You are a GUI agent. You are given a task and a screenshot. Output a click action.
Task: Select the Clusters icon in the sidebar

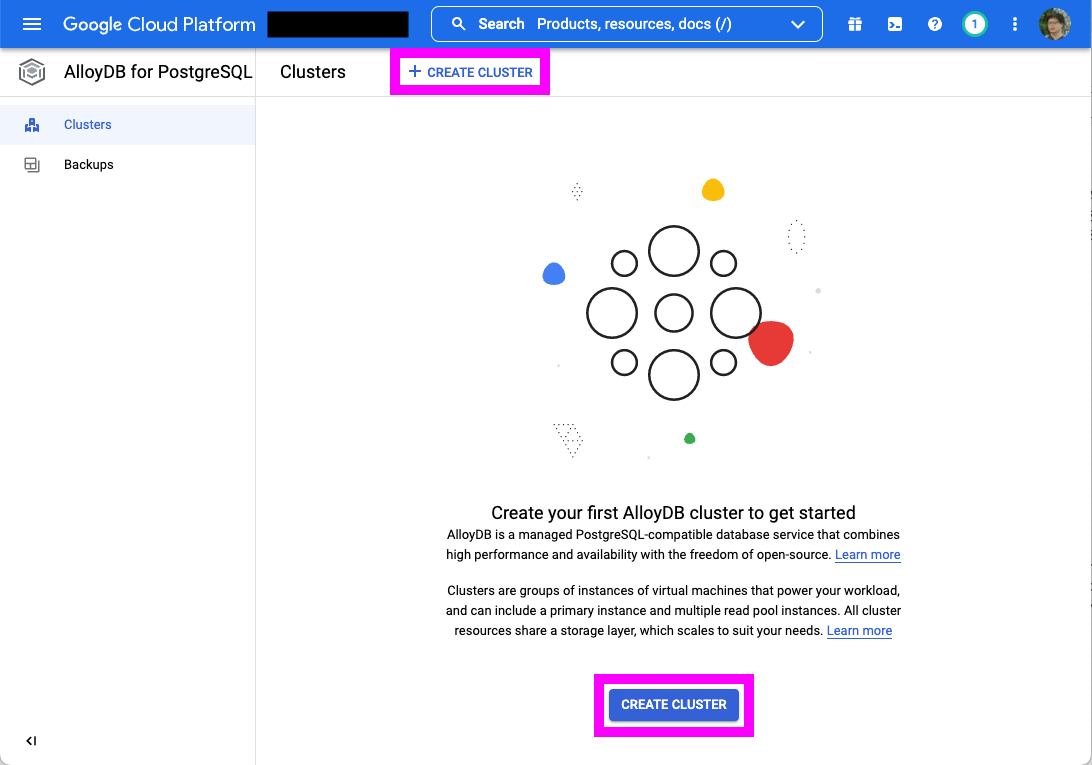pyautogui.click(x=32, y=124)
